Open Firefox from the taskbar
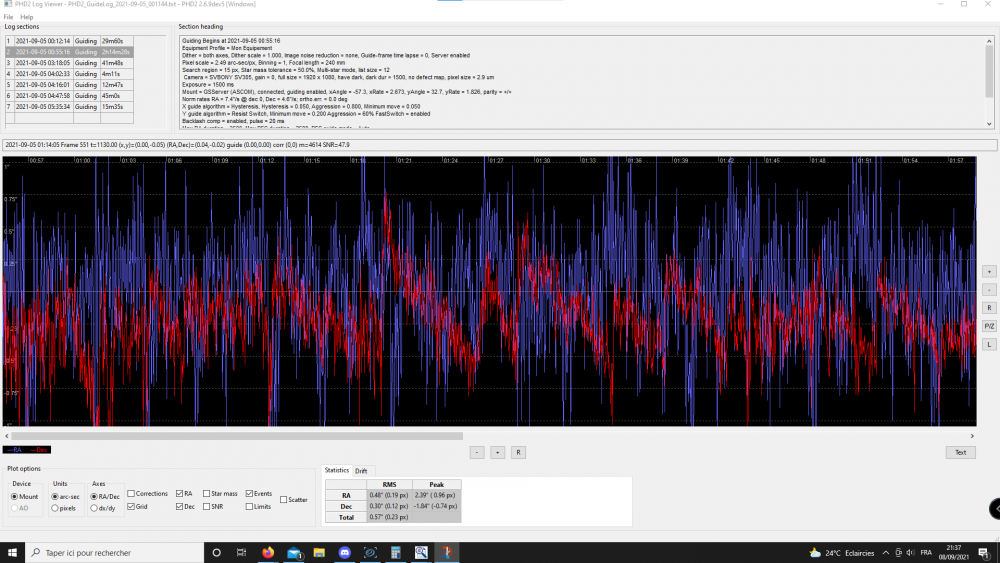 267,552
